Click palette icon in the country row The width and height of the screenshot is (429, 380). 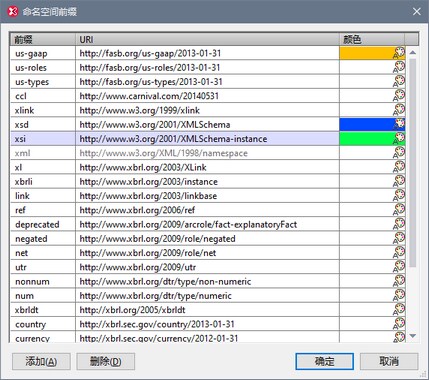click(x=399, y=324)
